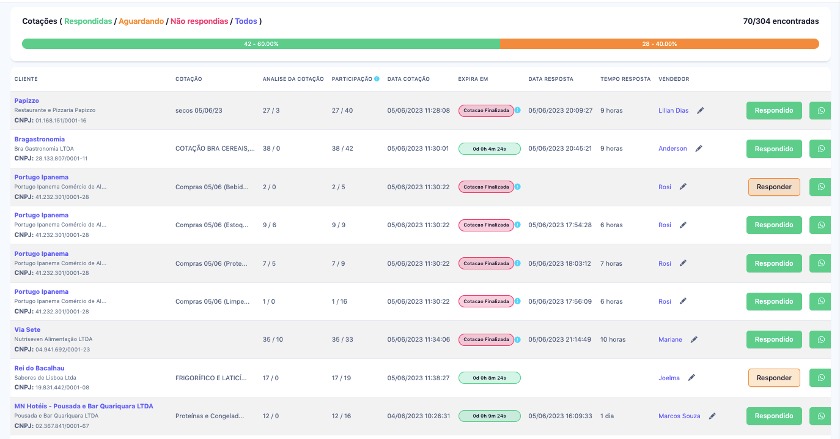The image size is (840, 439).
Task: Open WhatsApp for the Bragastronomia row
Action: [821, 149]
